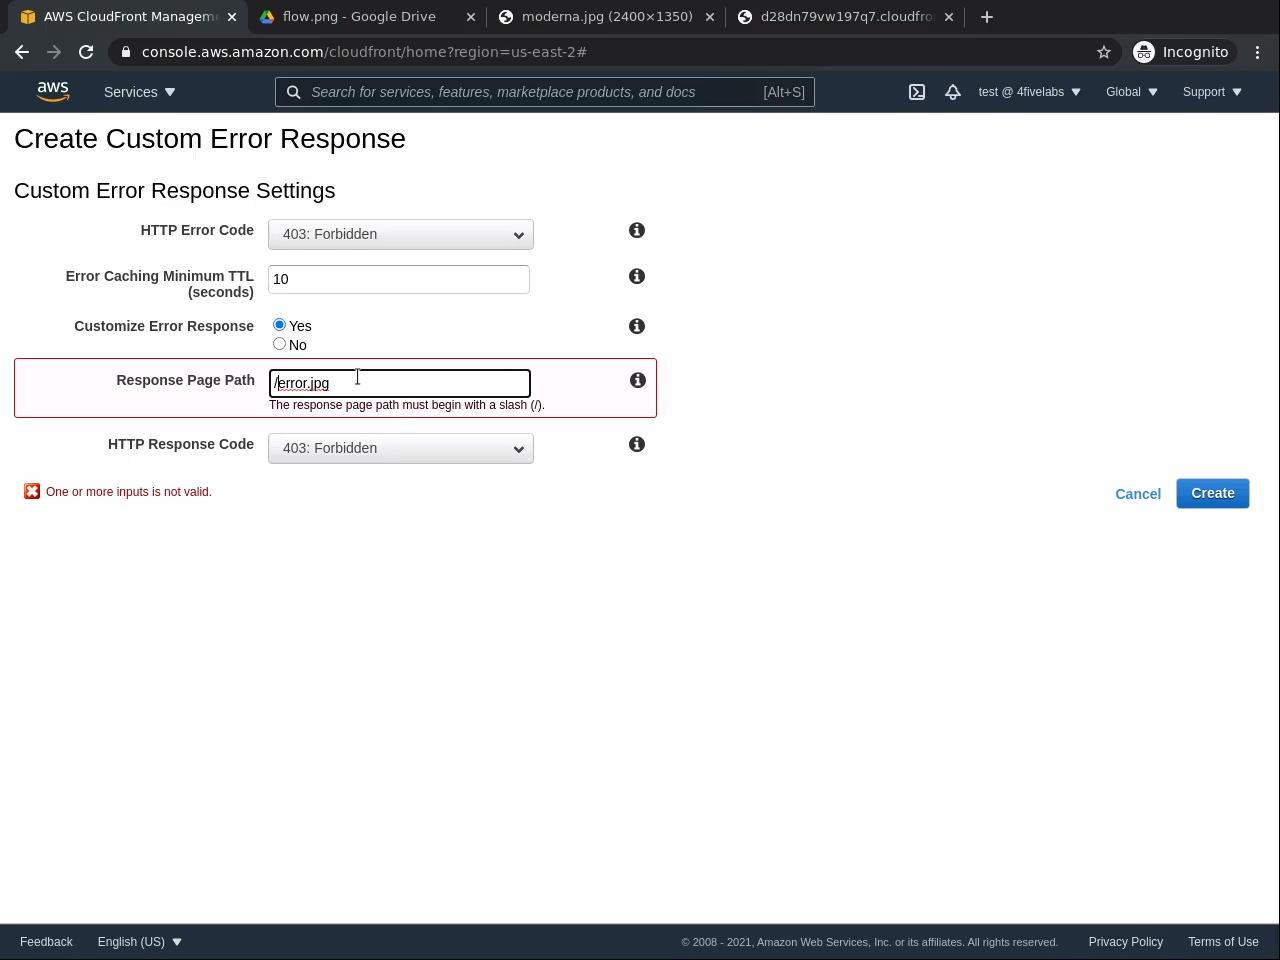Open the Privacy Policy link

click(x=1126, y=942)
